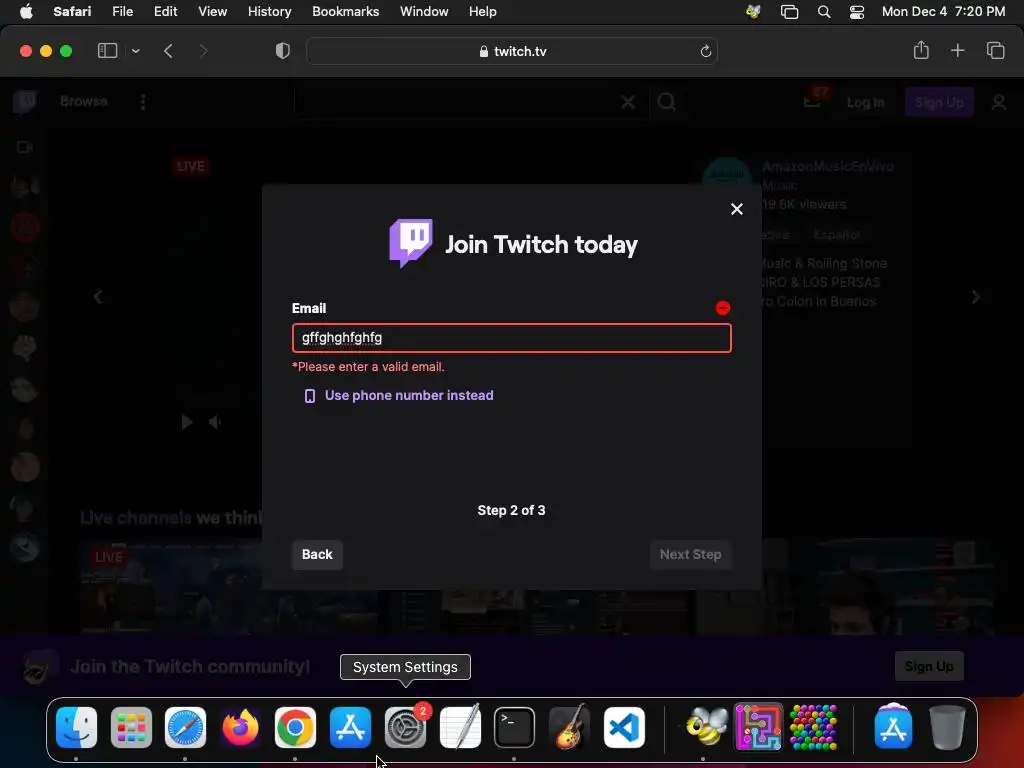Go Back to the previous signup step
The image size is (1024, 768).
(x=317, y=554)
